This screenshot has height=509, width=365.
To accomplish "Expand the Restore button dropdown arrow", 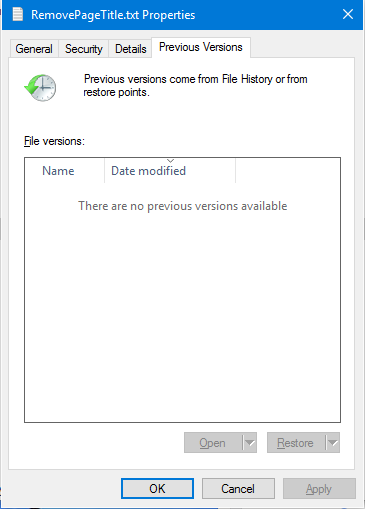I will point(333,443).
